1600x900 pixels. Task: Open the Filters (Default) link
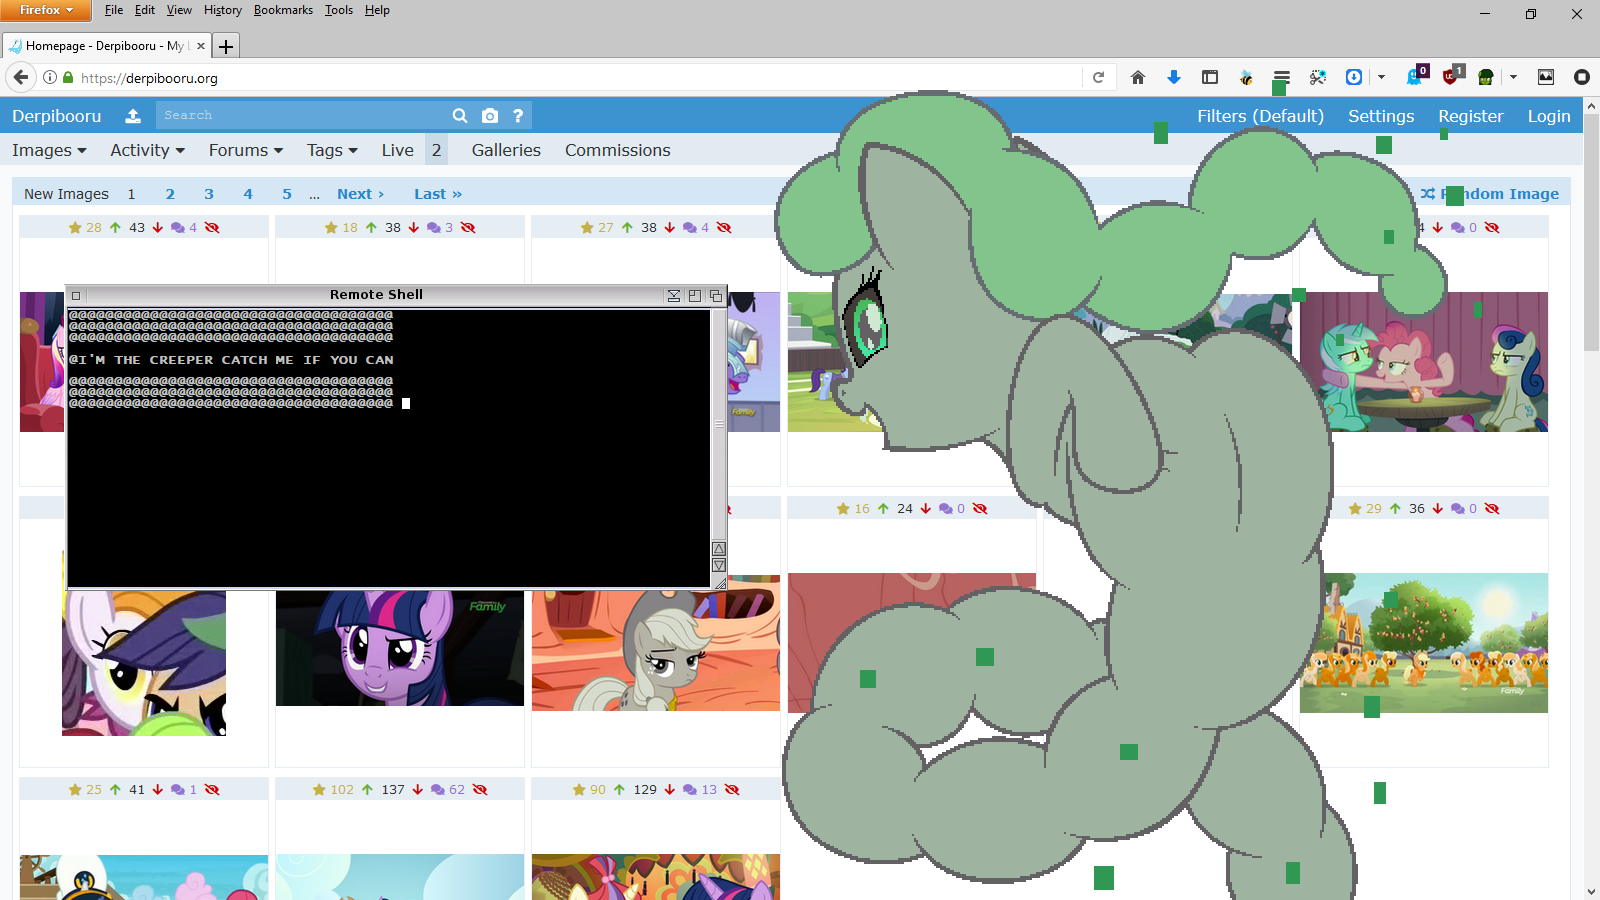tap(1260, 116)
